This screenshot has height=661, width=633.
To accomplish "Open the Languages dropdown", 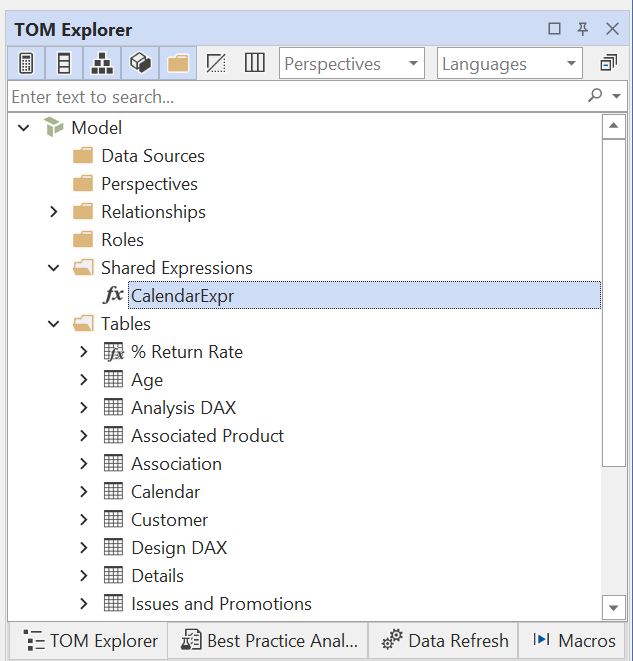I will (x=511, y=63).
